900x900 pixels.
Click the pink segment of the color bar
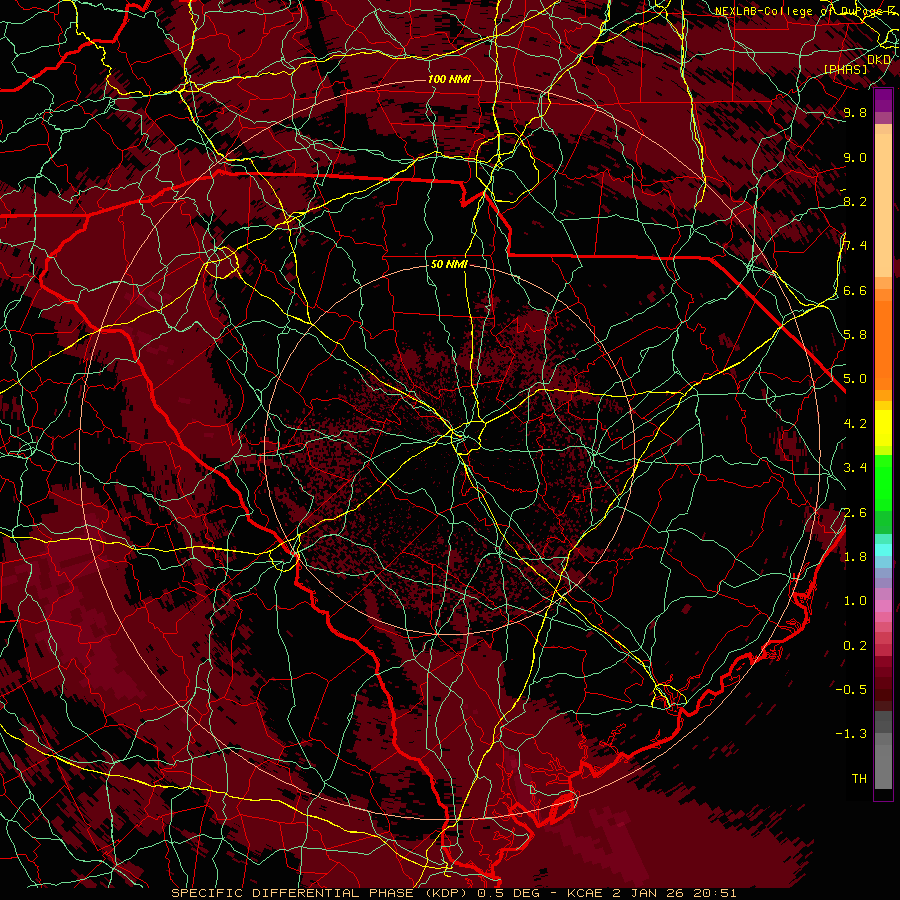coord(883,606)
